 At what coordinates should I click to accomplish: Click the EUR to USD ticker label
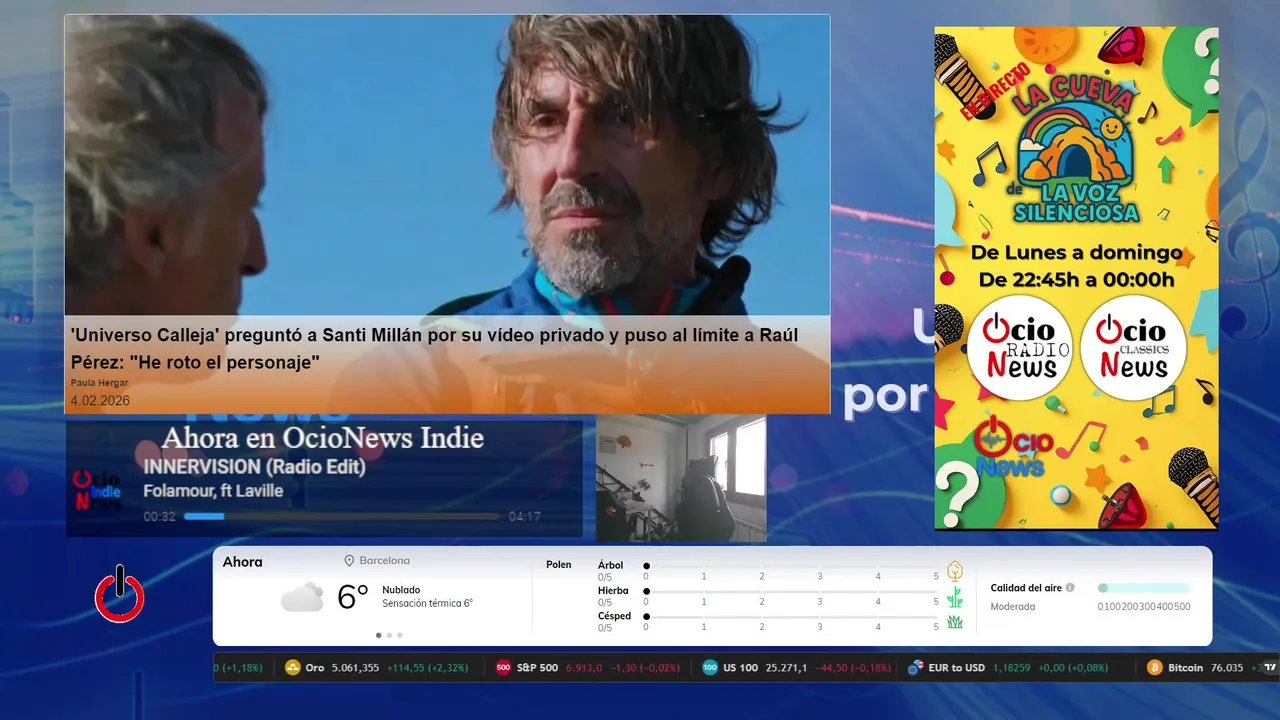pyautogui.click(x=956, y=667)
